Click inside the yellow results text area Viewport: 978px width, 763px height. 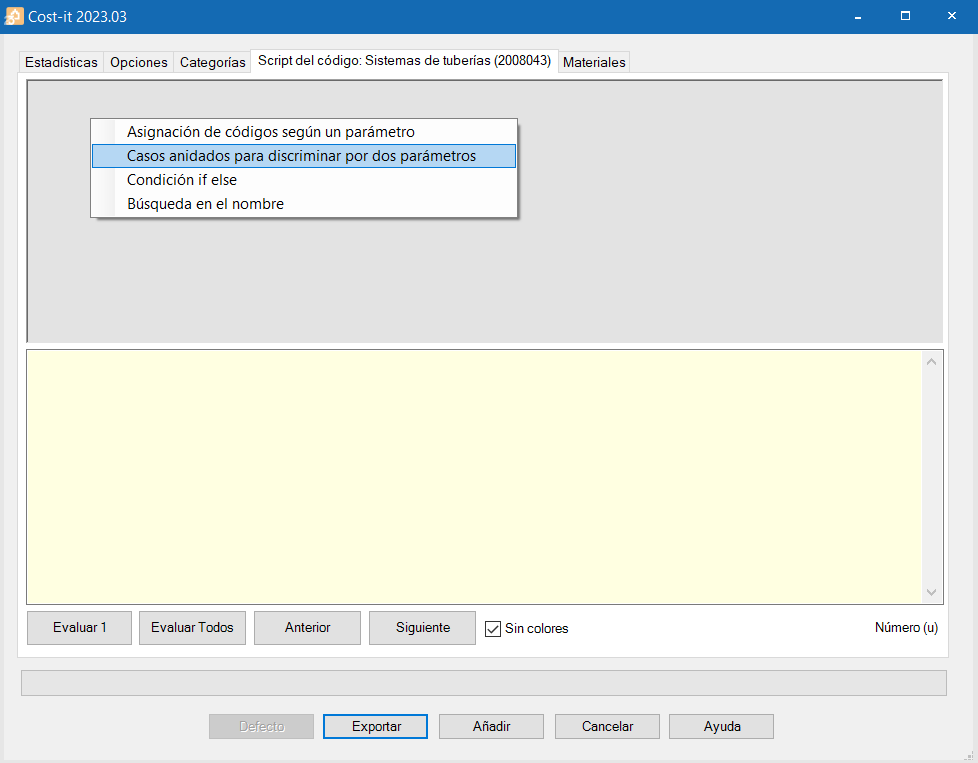[x=474, y=477]
